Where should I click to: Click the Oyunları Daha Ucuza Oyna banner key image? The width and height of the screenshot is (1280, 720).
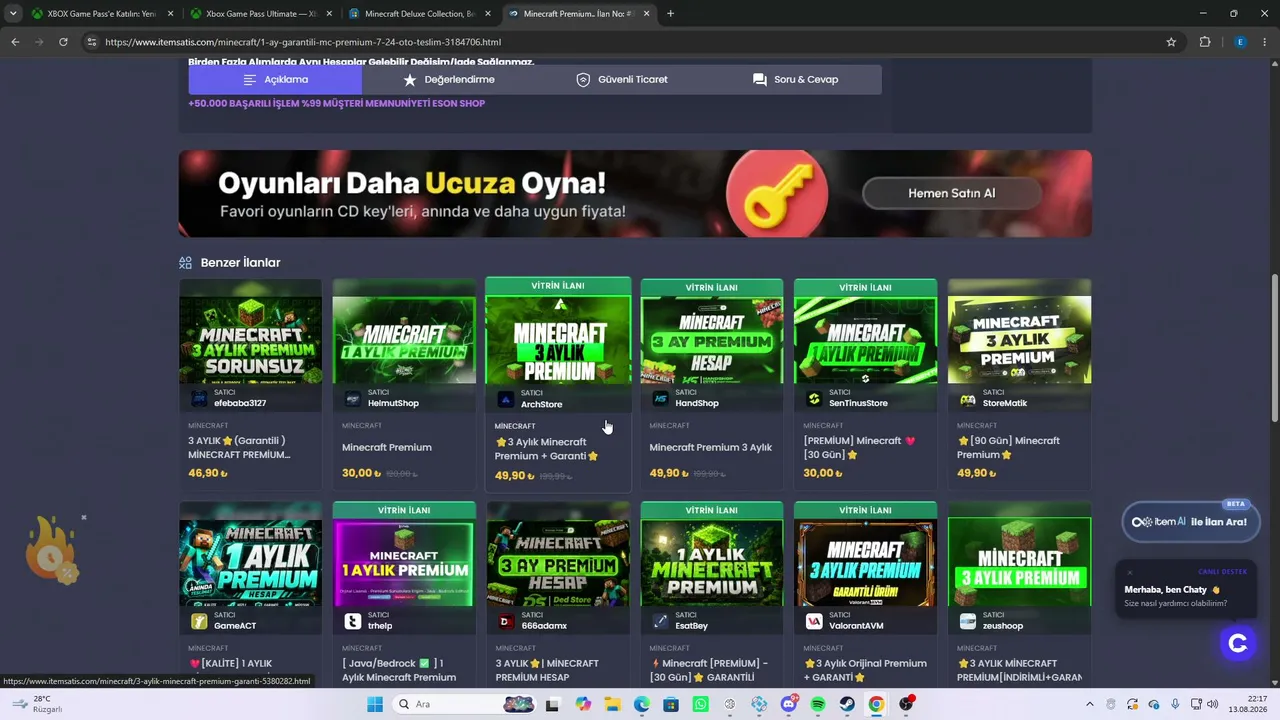pyautogui.click(x=777, y=194)
